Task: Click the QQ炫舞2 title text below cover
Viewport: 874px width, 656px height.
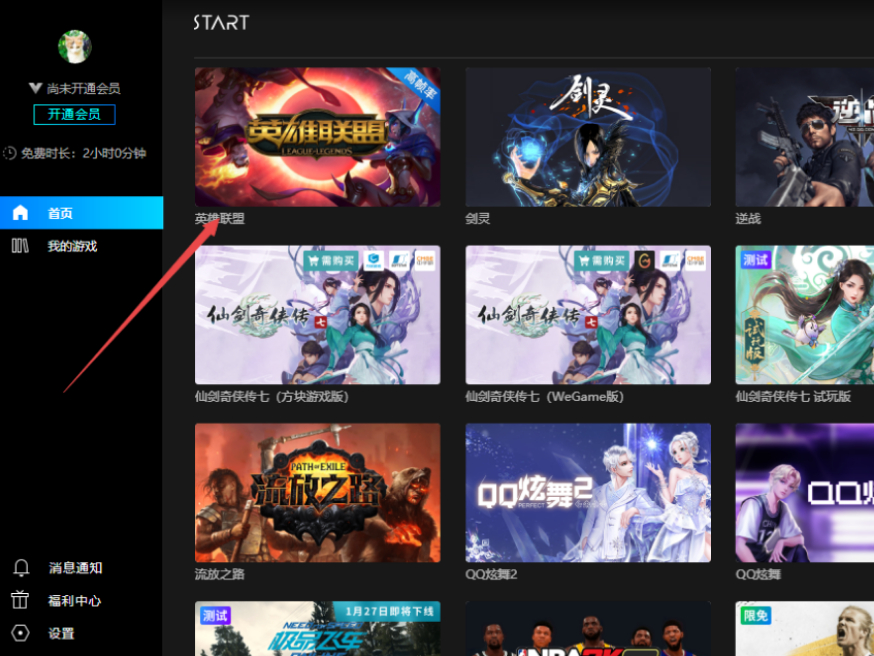Action: coord(491,574)
